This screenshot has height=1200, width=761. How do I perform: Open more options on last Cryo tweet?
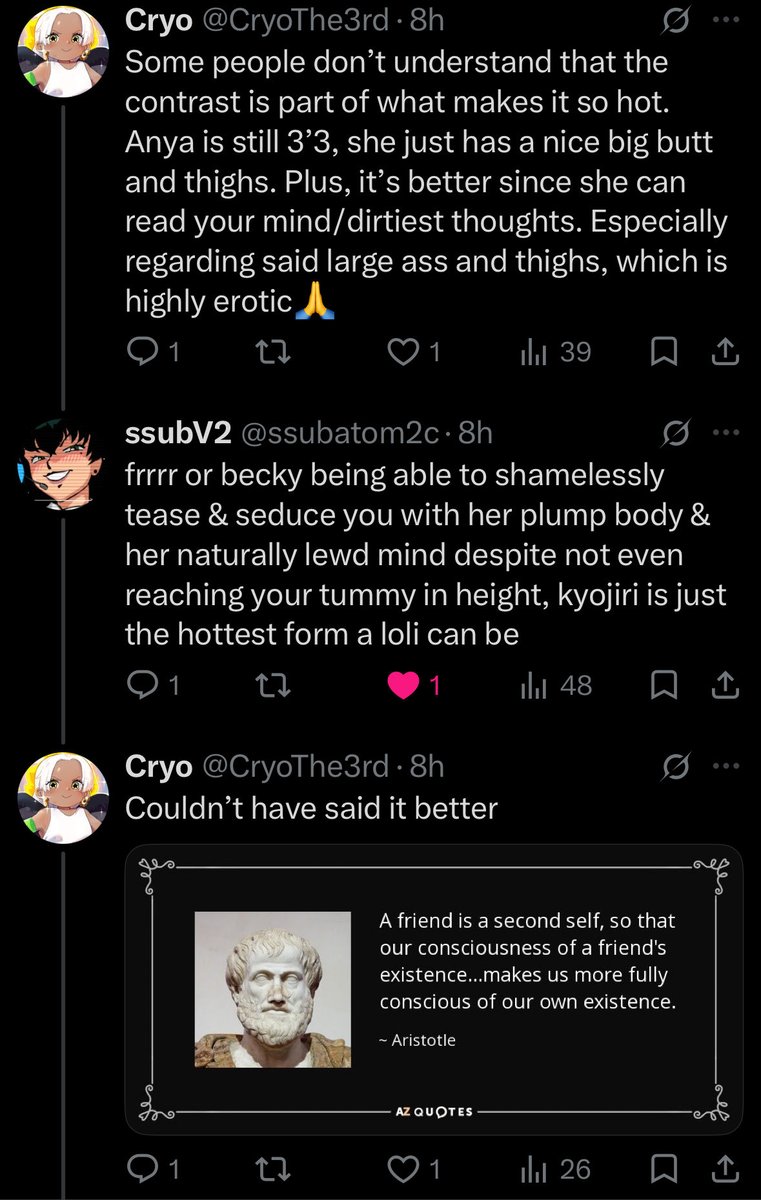click(726, 767)
